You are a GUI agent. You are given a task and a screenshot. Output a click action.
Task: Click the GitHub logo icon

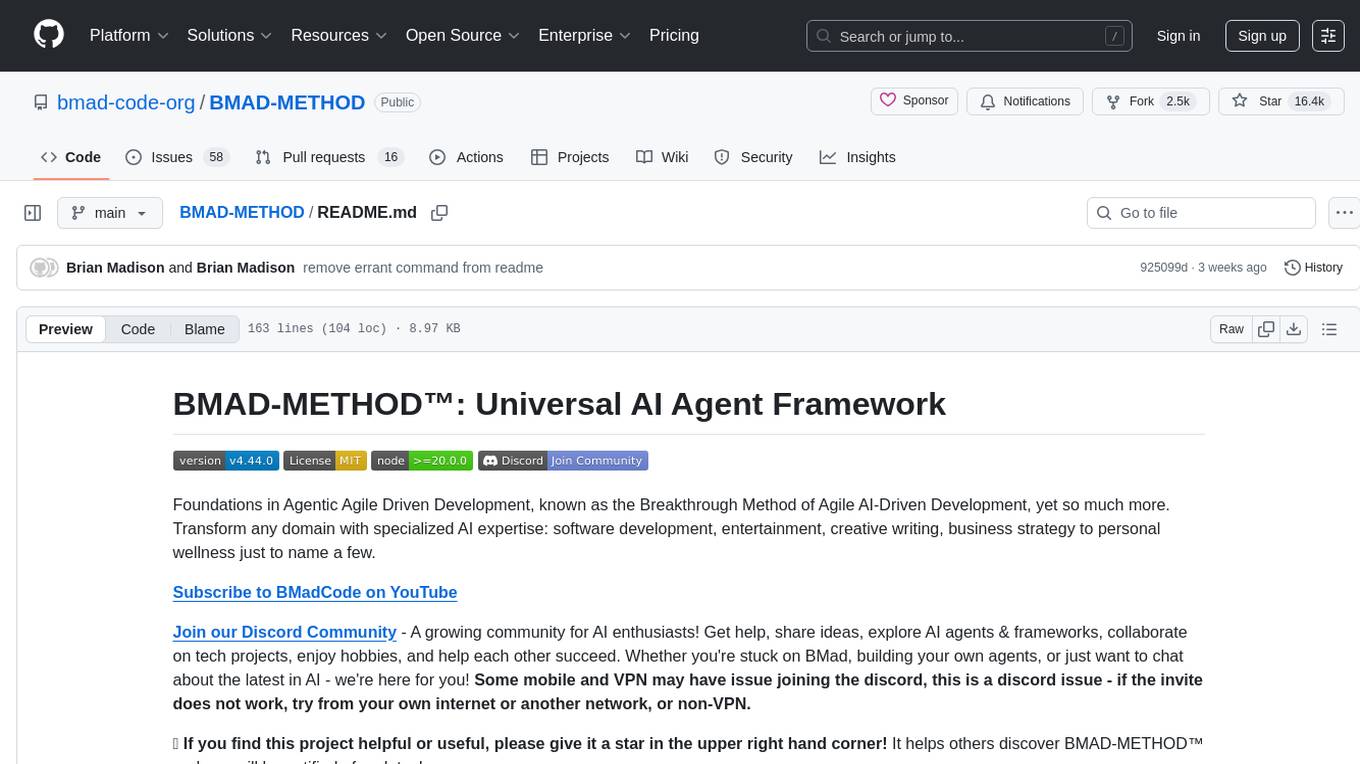tap(49, 35)
